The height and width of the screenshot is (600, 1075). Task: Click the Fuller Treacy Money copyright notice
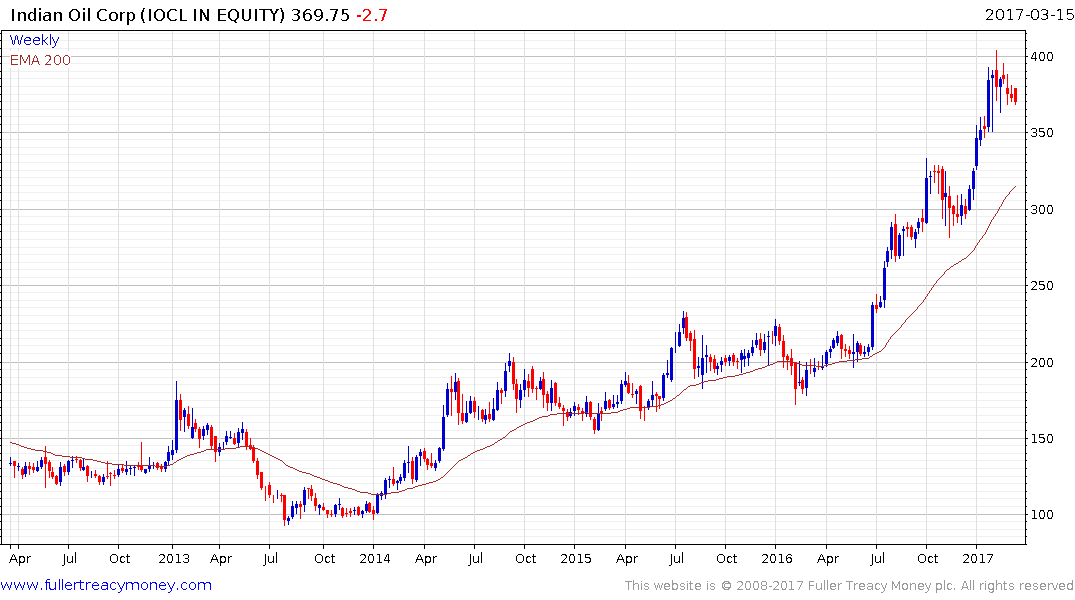click(x=849, y=586)
